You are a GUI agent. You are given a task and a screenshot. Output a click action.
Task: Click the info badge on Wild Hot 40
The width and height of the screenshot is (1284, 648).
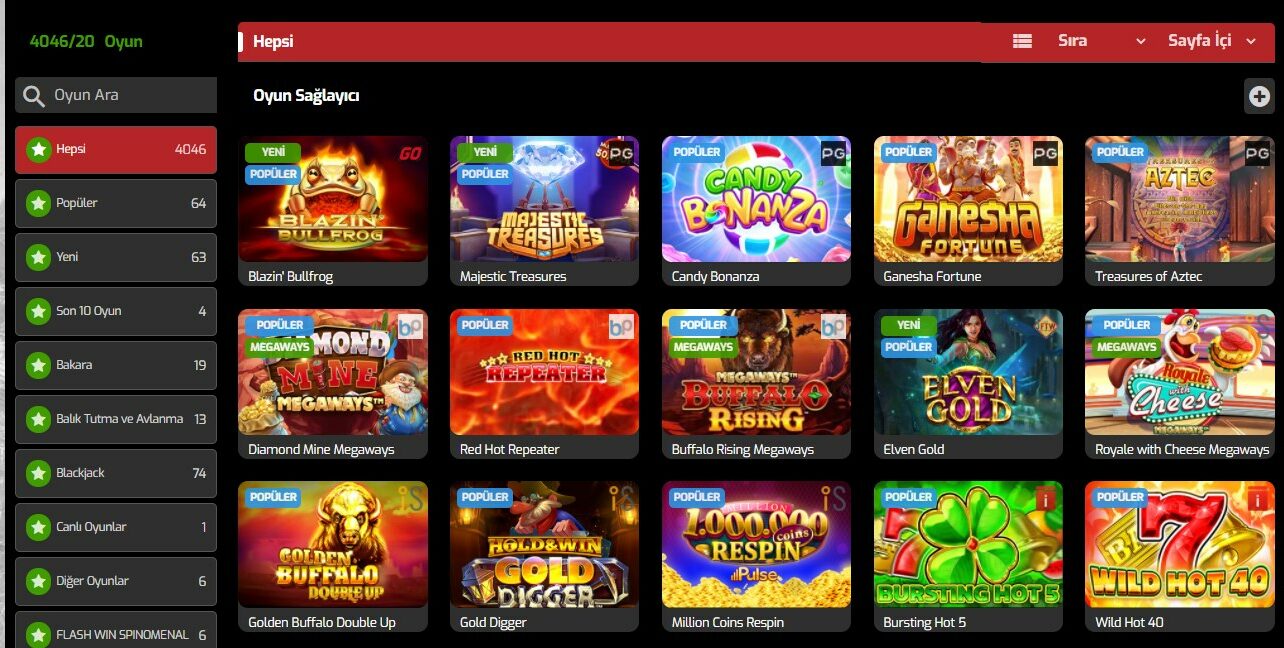click(1258, 498)
